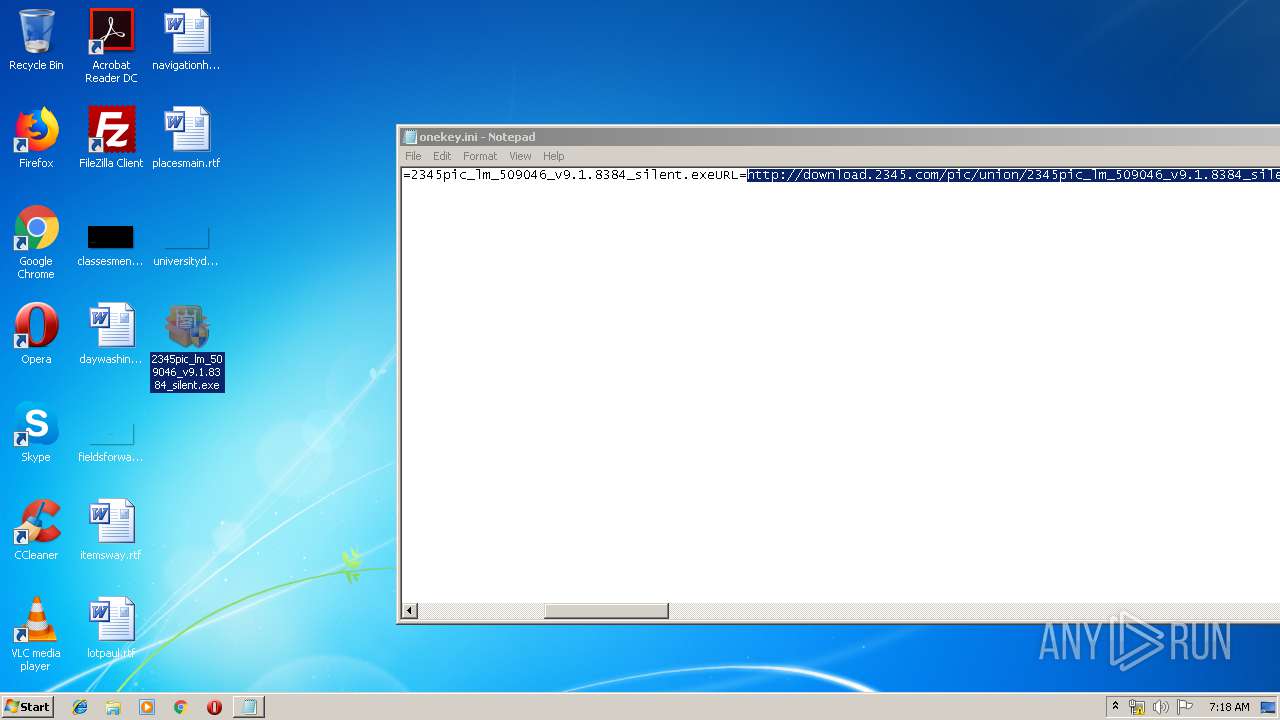Launch Skype from desktop
This screenshot has width=1280, height=720.
(36, 432)
